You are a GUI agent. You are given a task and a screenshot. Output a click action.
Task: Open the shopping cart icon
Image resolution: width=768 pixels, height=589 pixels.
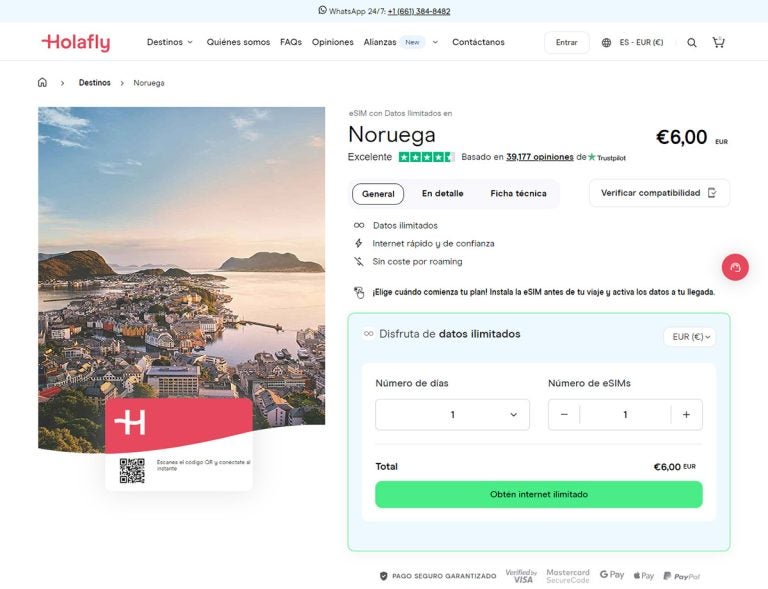coord(718,43)
